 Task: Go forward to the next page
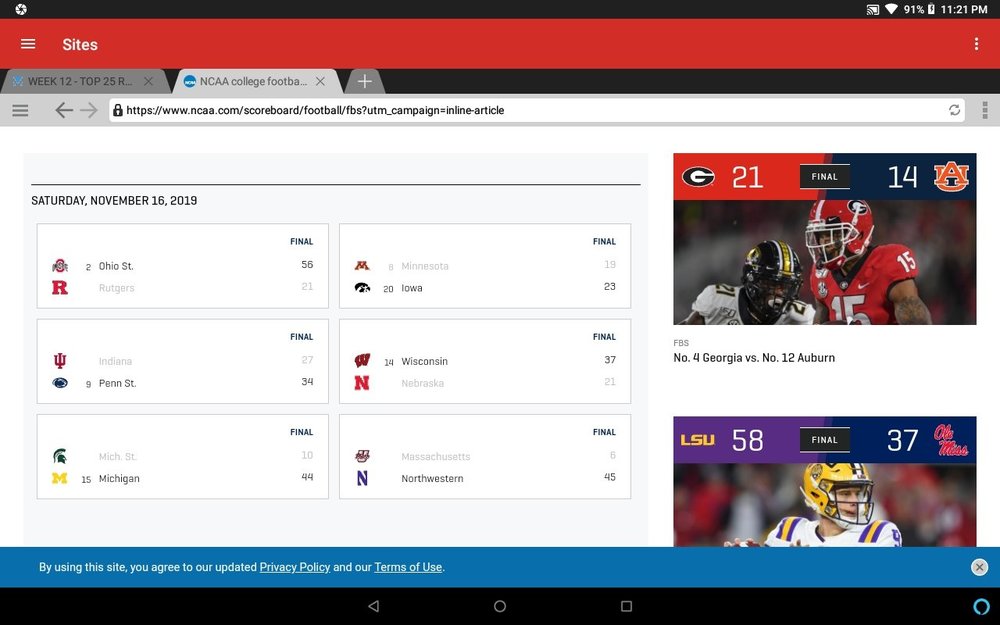tap(89, 110)
